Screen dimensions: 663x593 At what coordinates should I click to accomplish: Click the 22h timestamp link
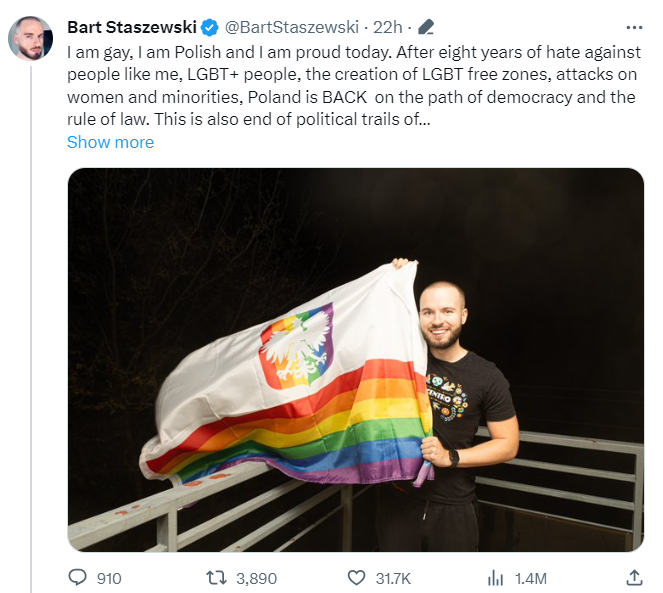tap(387, 27)
